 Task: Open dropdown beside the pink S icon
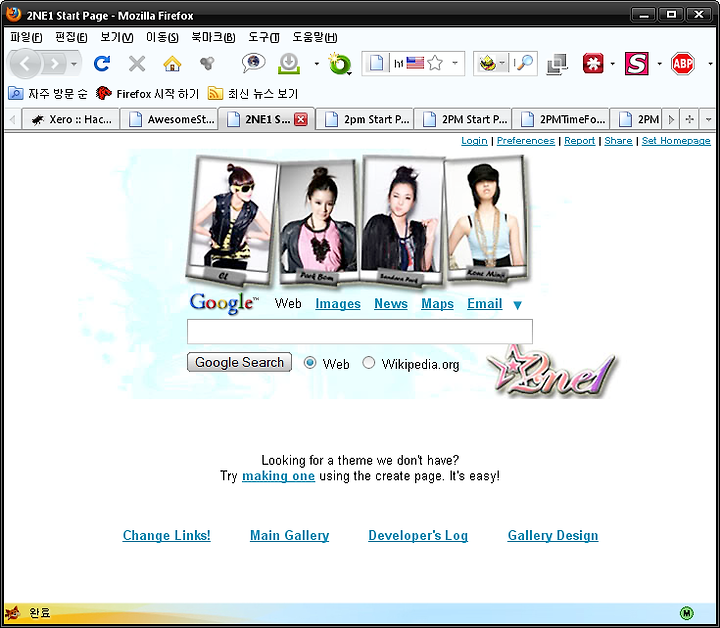[x=659, y=64]
